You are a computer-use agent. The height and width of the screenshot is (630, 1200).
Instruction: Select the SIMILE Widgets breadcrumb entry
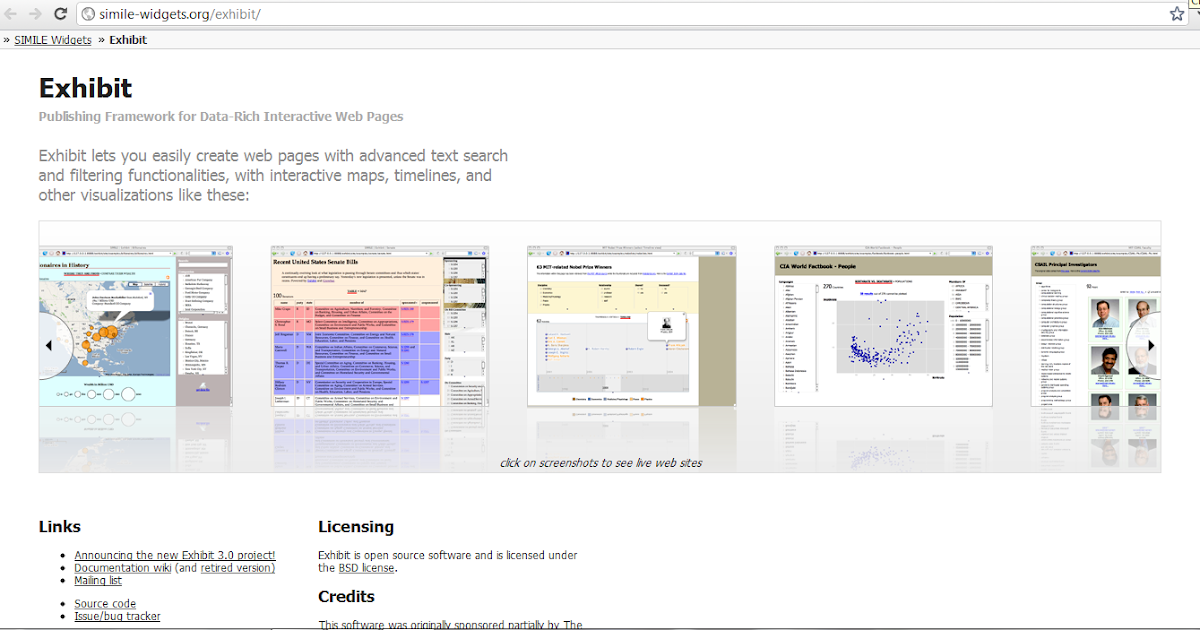[51, 39]
